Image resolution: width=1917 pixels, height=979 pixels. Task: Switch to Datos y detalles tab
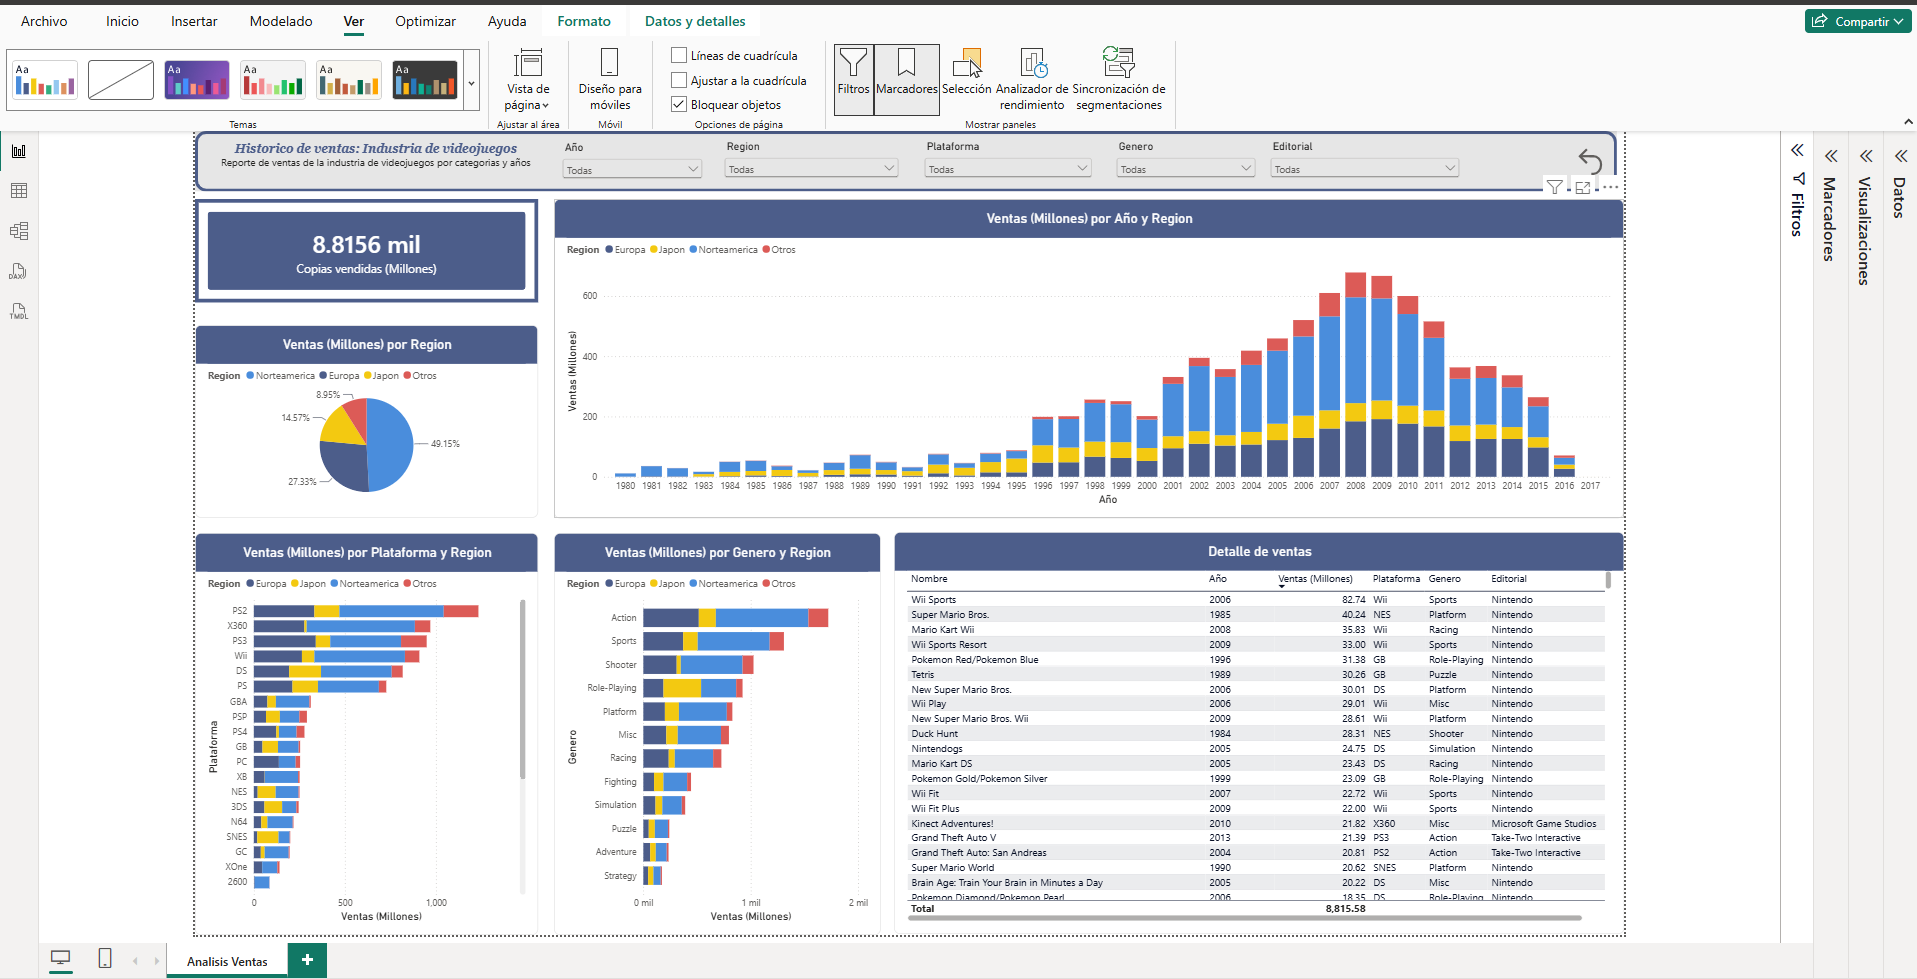695,21
